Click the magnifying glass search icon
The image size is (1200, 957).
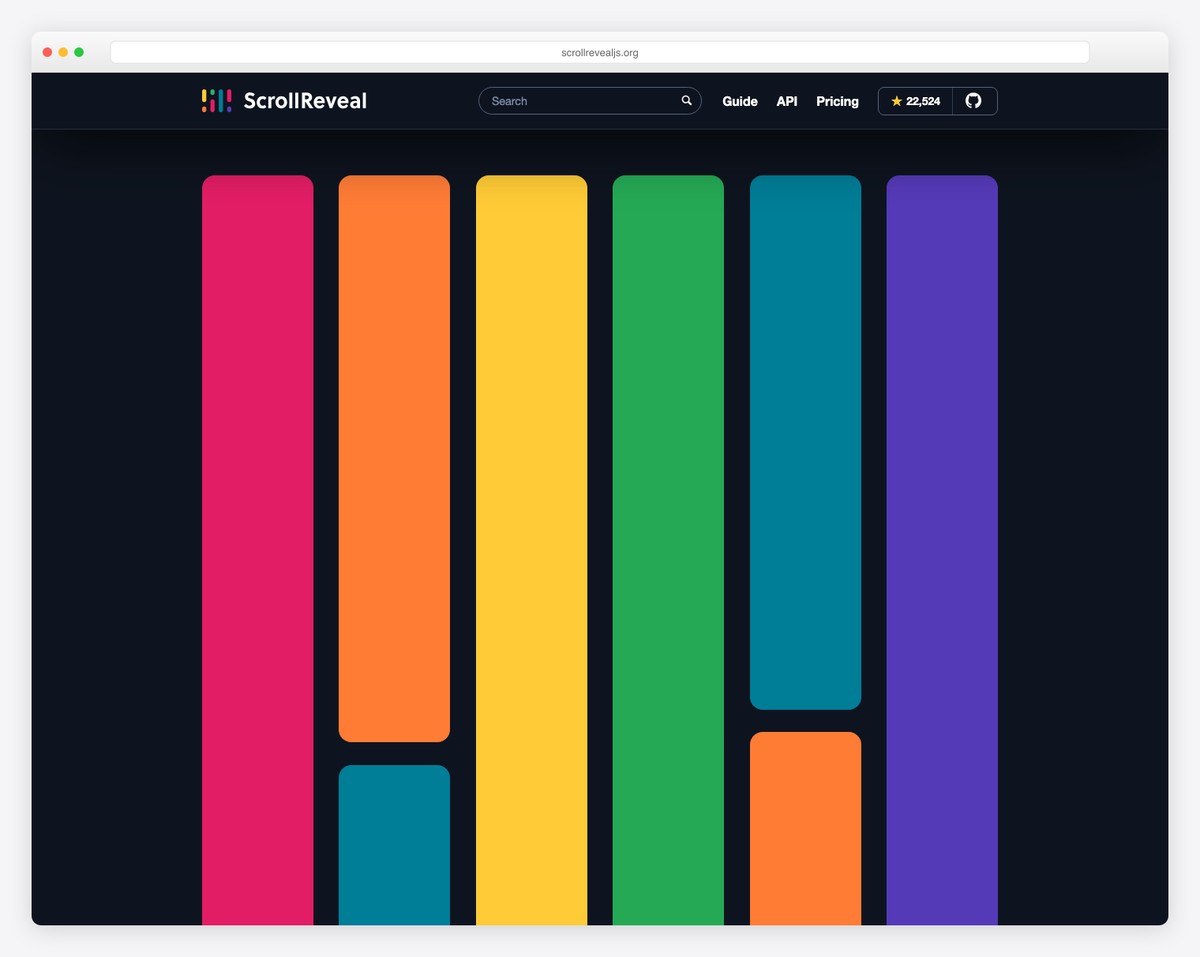coord(687,101)
